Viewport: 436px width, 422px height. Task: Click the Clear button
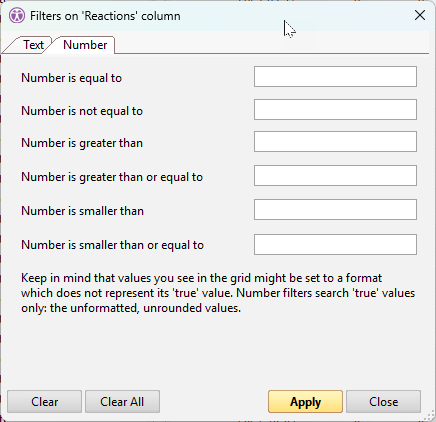[x=44, y=402]
